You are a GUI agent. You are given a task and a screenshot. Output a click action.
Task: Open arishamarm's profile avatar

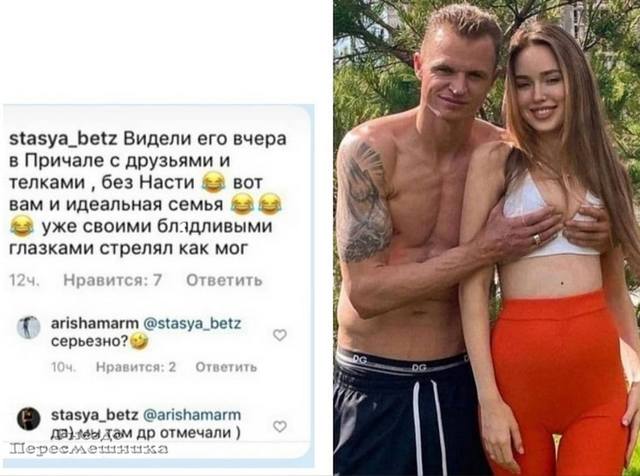point(29,327)
